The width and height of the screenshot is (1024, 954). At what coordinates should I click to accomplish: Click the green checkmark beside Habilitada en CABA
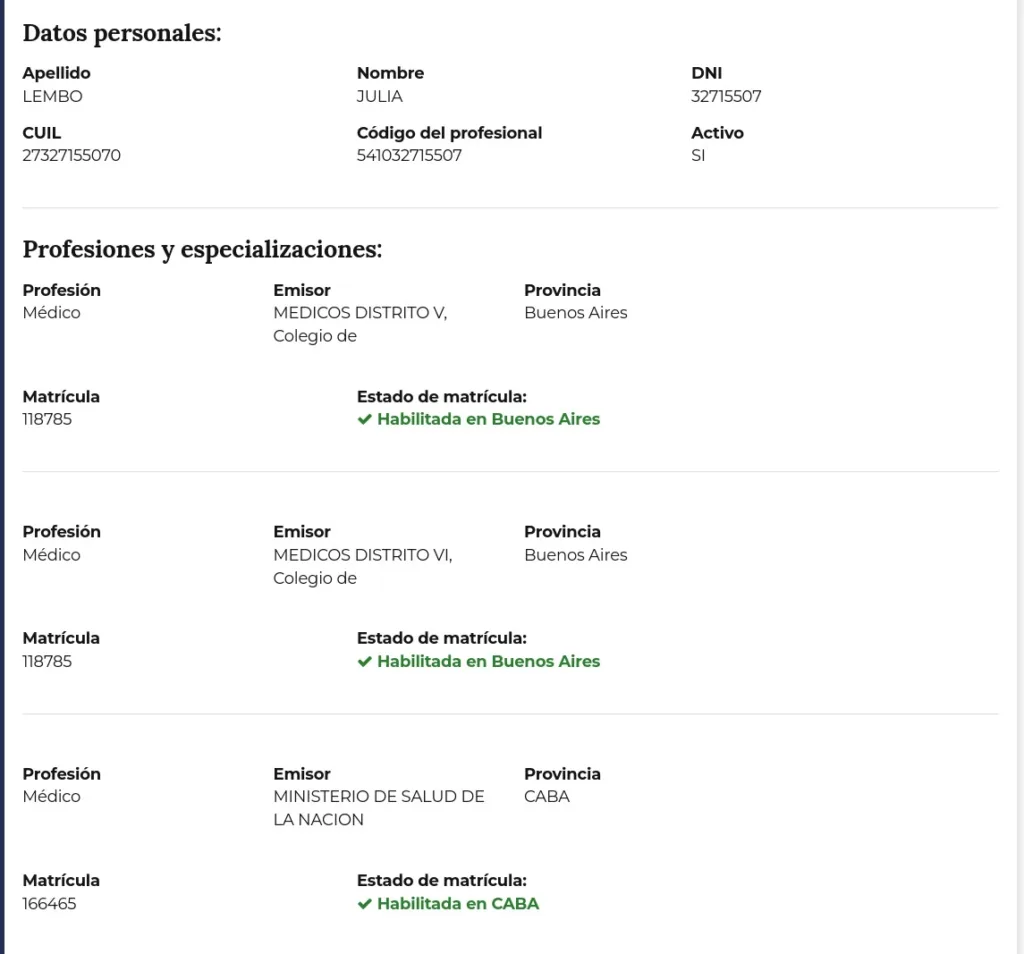tap(364, 904)
